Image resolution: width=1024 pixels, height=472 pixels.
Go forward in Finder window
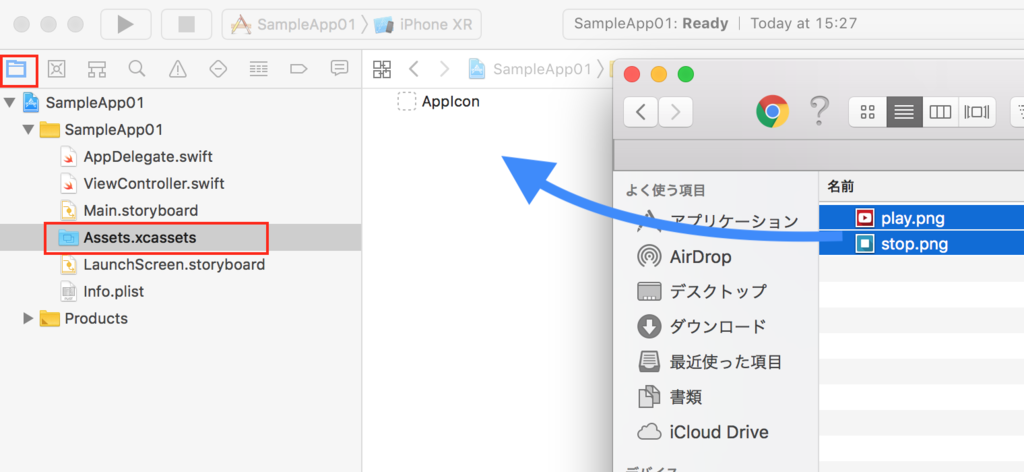point(675,112)
